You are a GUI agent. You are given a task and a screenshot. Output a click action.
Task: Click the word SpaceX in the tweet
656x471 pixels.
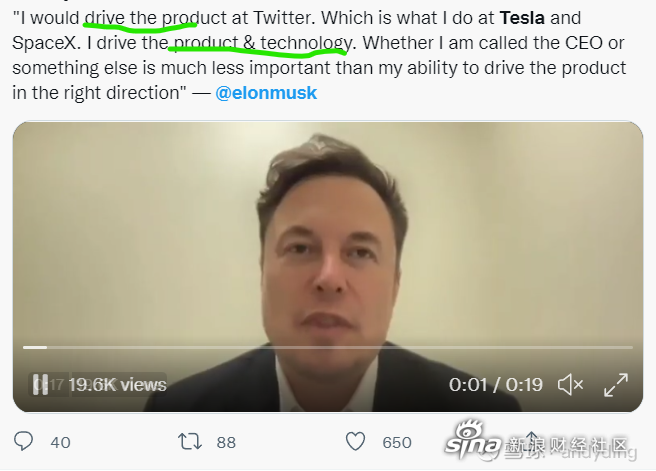(x=46, y=43)
